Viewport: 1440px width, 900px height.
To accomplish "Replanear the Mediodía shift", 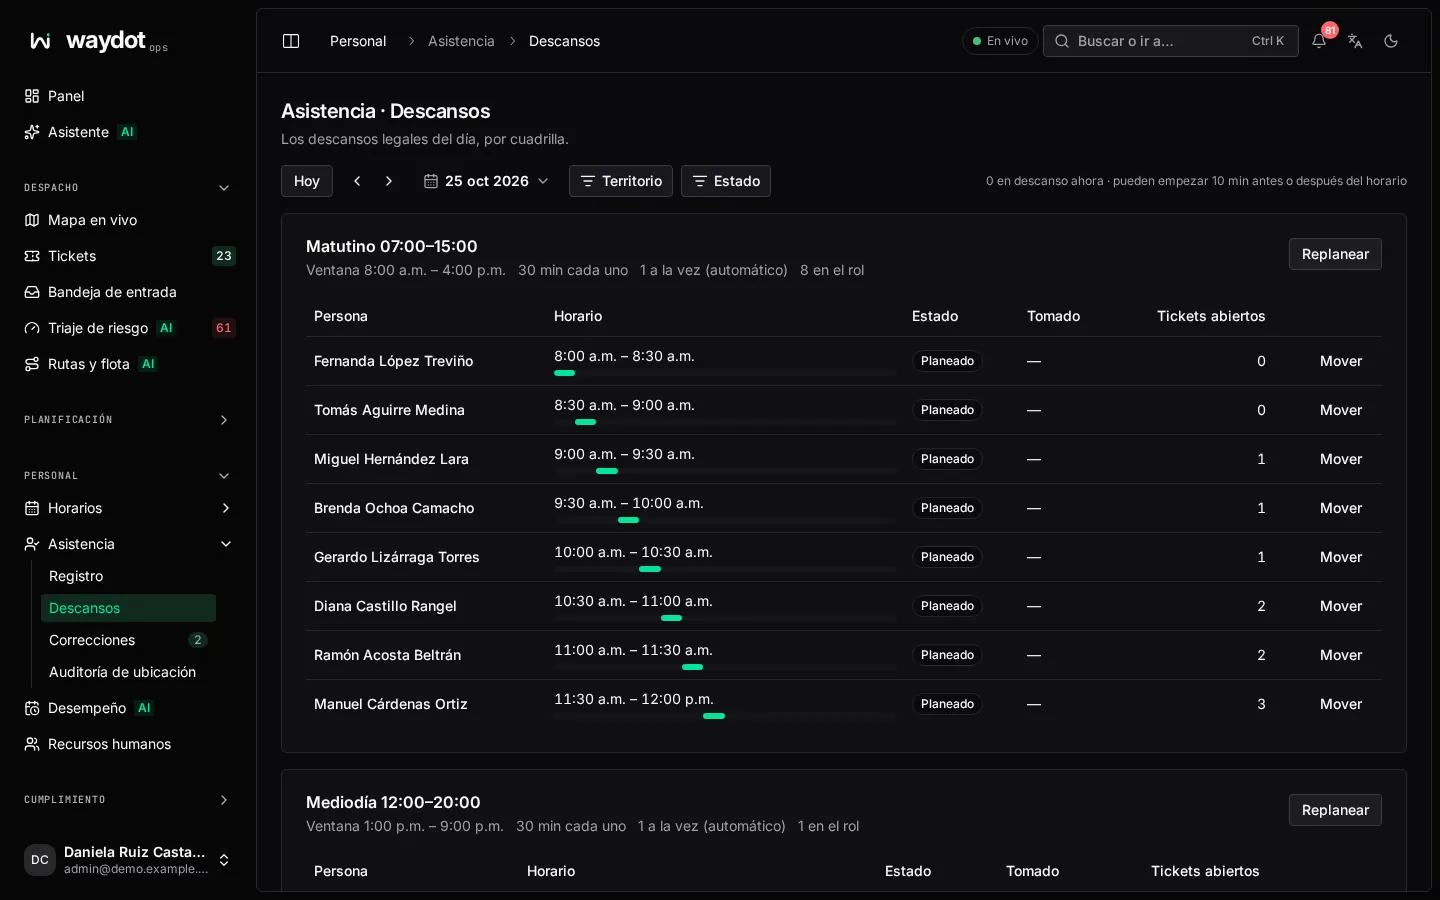I will point(1335,810).
